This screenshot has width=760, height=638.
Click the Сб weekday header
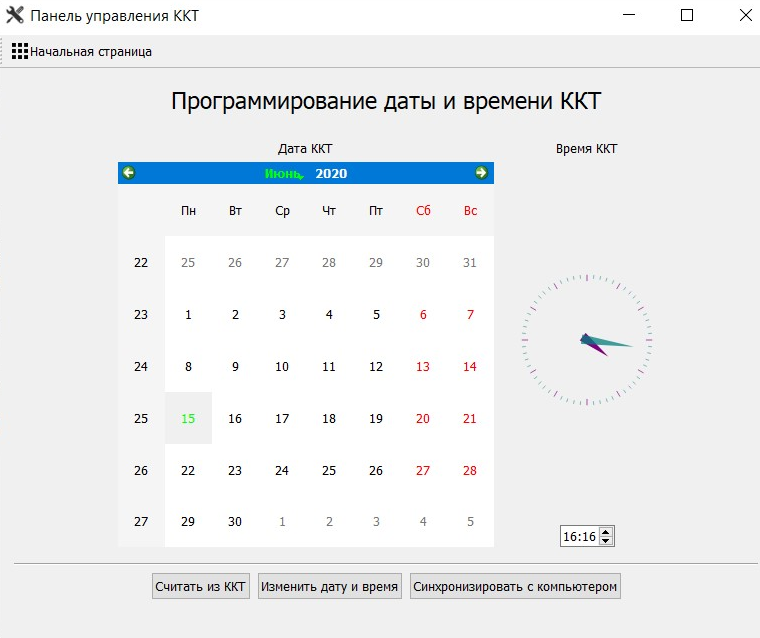[x=423, y=211]
